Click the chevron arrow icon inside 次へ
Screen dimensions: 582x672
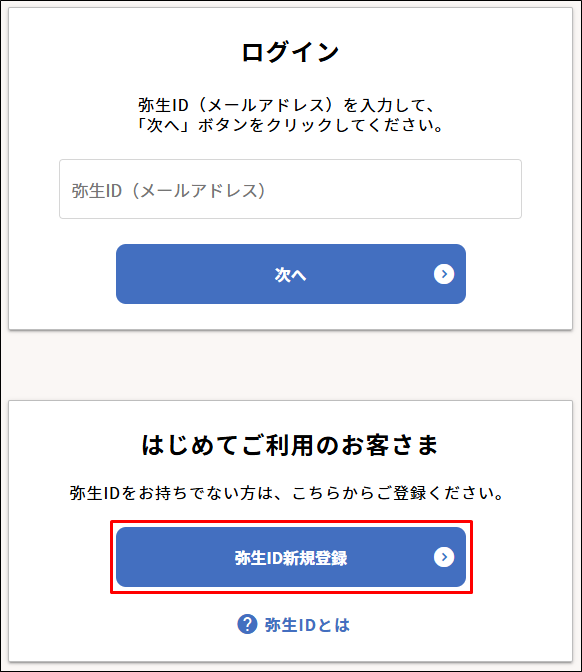tap(444, 274)
